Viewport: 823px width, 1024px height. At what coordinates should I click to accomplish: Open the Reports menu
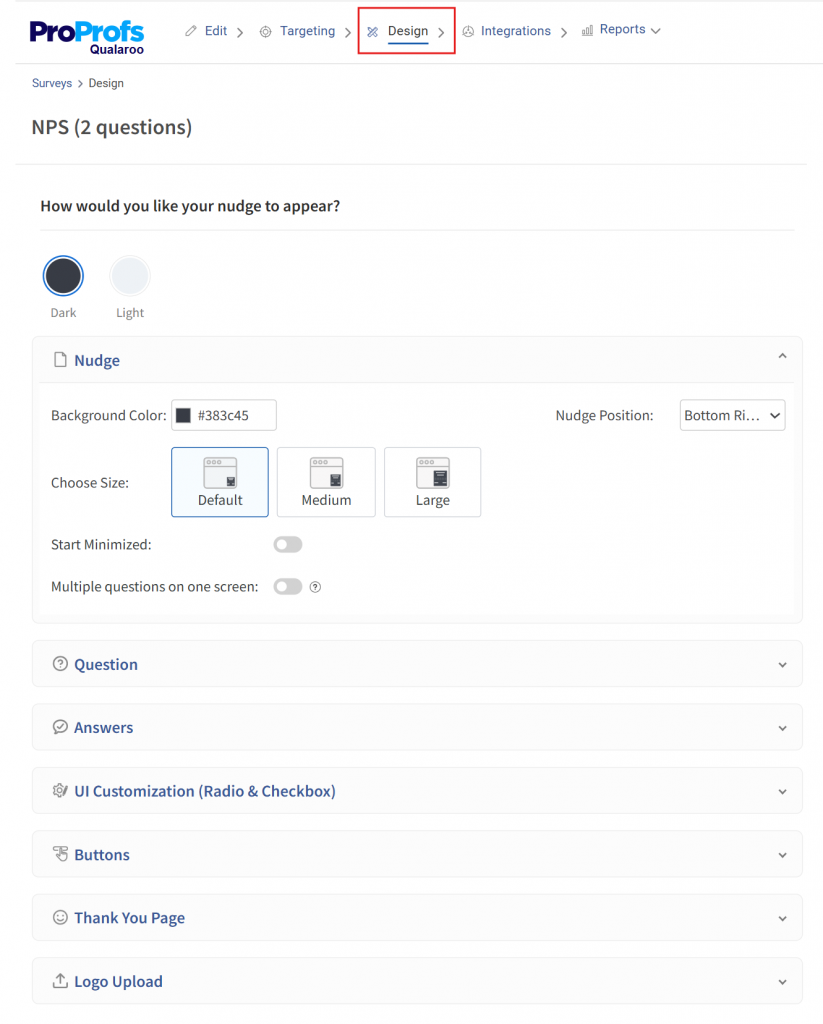pyautogui.click(x=622, y=29)
